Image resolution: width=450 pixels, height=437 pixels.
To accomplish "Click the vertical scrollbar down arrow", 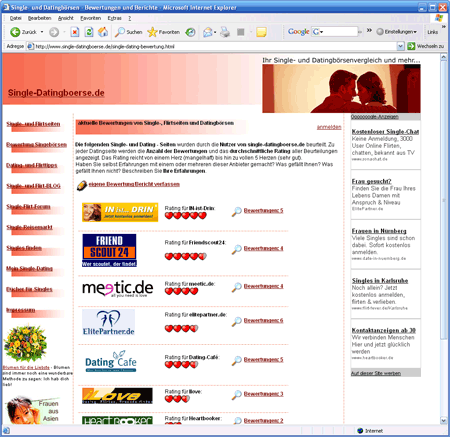I will pyautogui.click(x=443, y=420).
